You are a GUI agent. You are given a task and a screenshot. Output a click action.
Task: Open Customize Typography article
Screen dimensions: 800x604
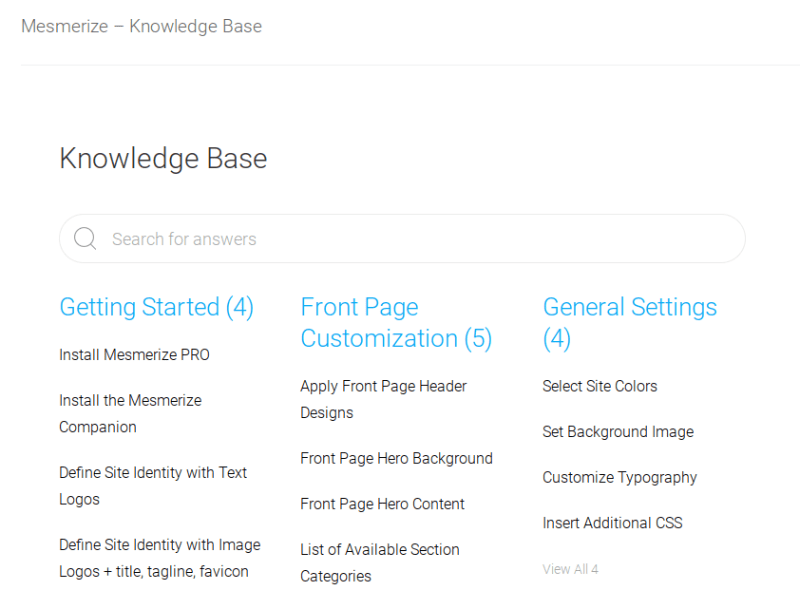(x=619, y=477)
